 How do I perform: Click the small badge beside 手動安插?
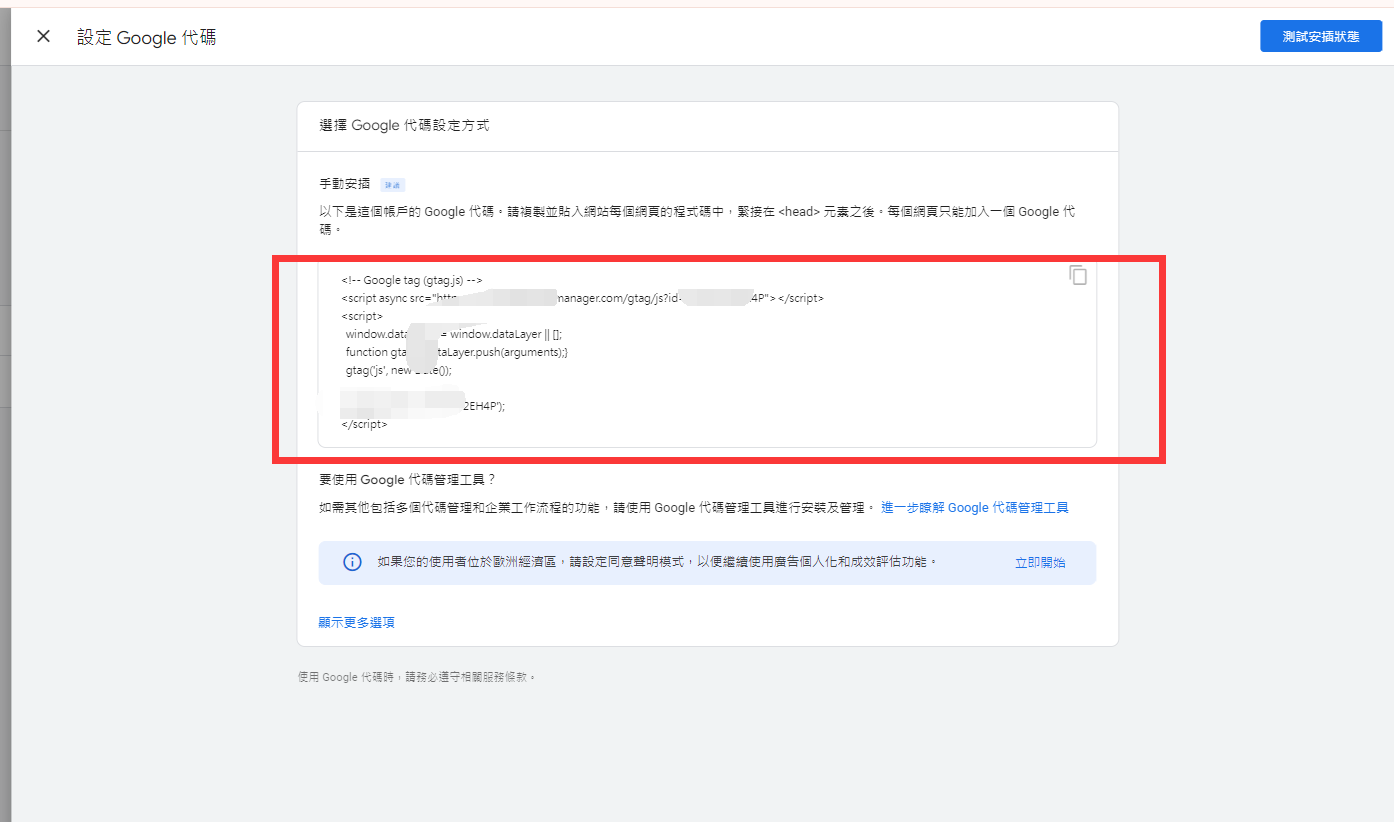pyautogui.click(x=392, y=185)
